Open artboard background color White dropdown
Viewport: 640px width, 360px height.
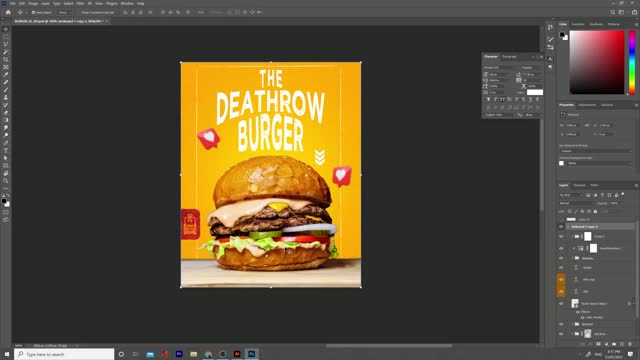point(600,163)
